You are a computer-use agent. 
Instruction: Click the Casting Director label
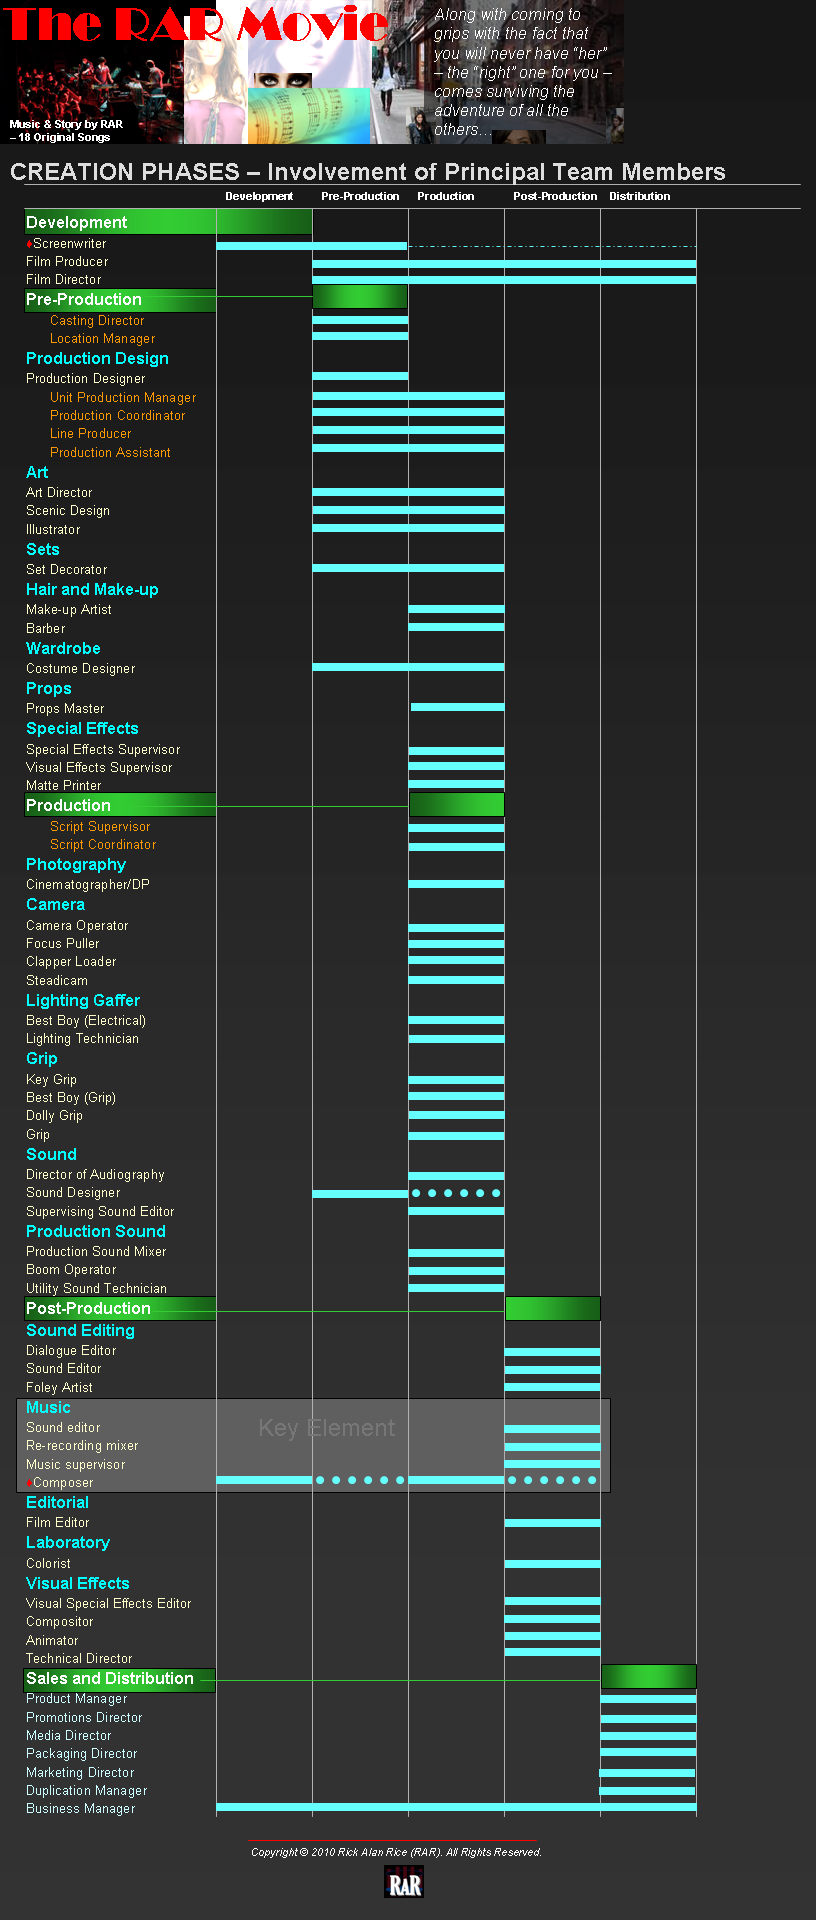click(97, 321)
